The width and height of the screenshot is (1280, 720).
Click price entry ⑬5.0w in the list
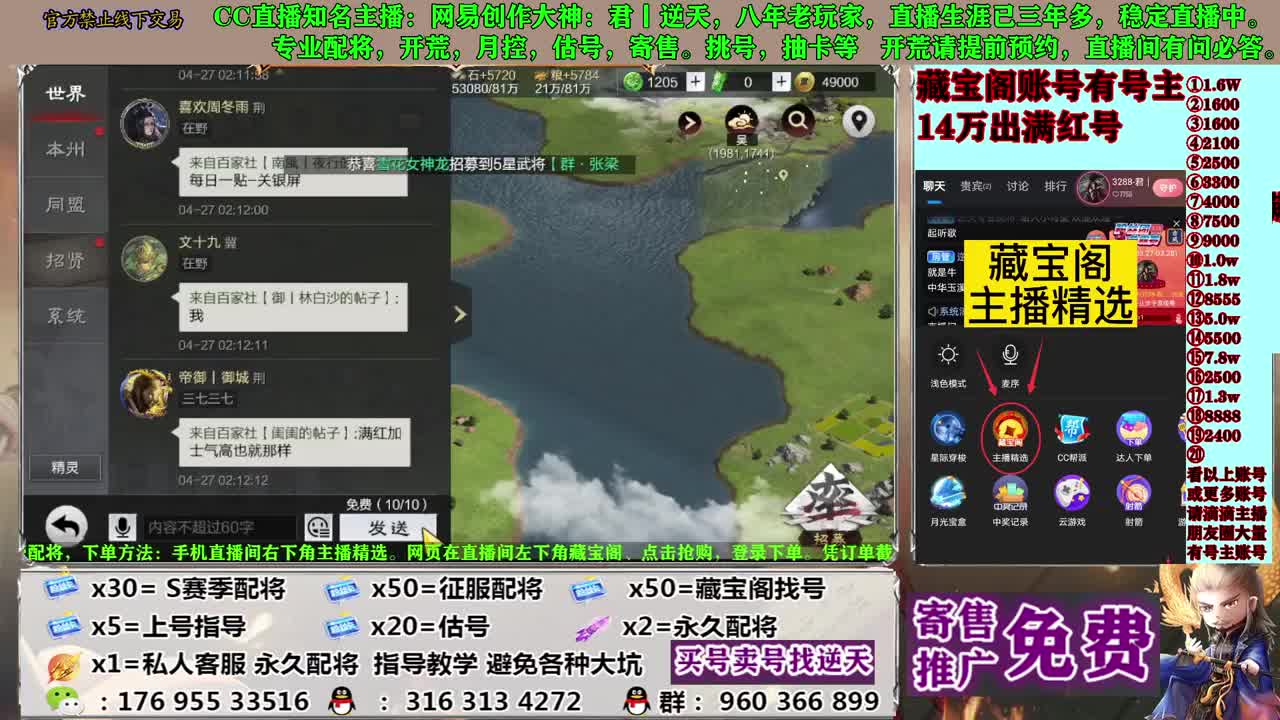(x=1213, y=319)
